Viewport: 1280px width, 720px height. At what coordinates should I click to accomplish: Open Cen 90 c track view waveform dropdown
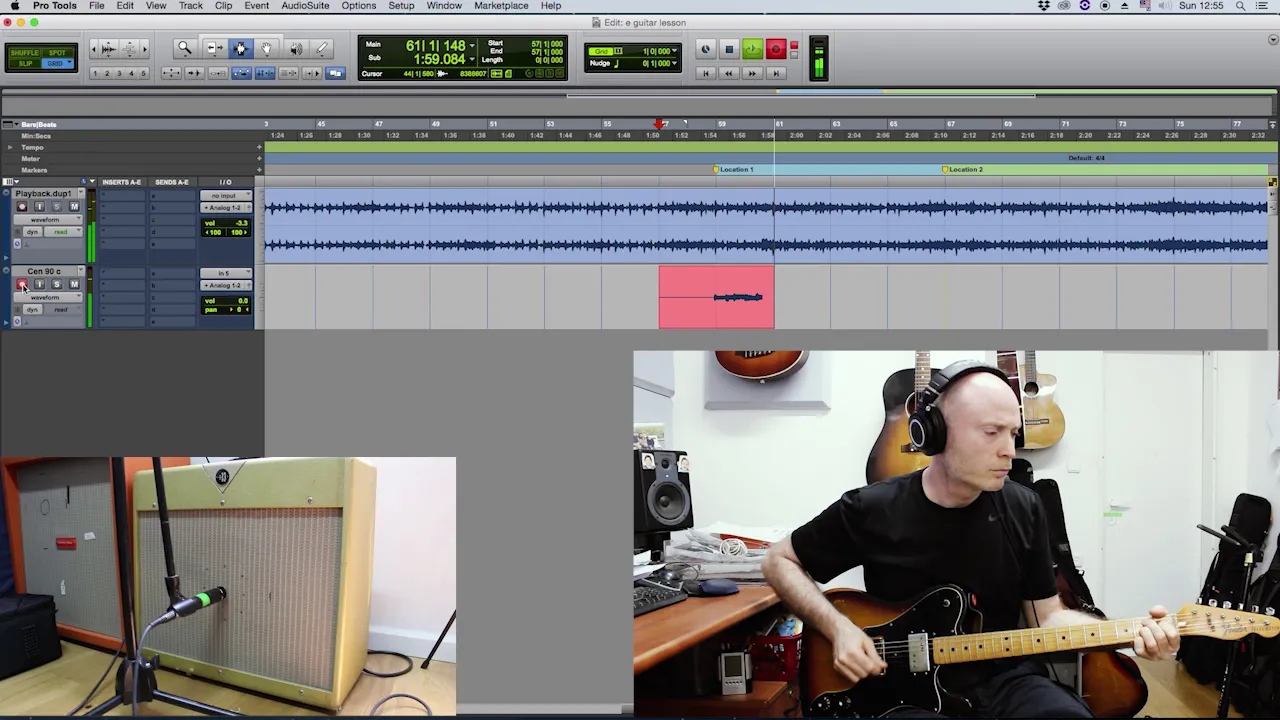tap(48, 297)
